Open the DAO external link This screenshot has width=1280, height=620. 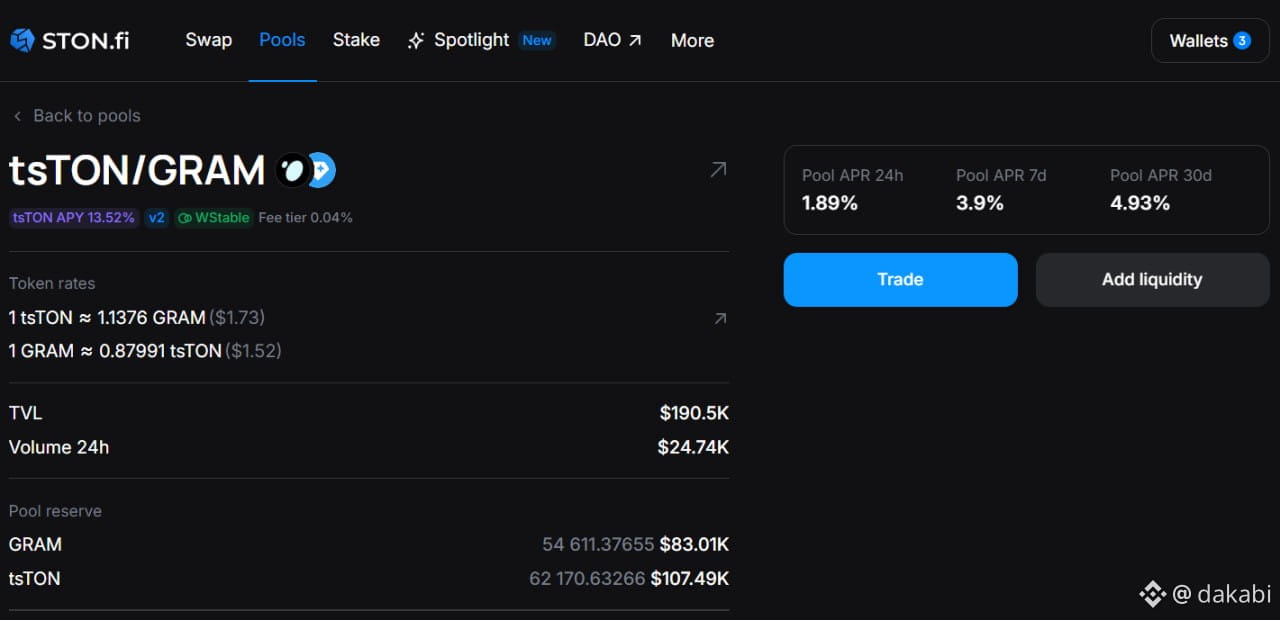[612, 41]
